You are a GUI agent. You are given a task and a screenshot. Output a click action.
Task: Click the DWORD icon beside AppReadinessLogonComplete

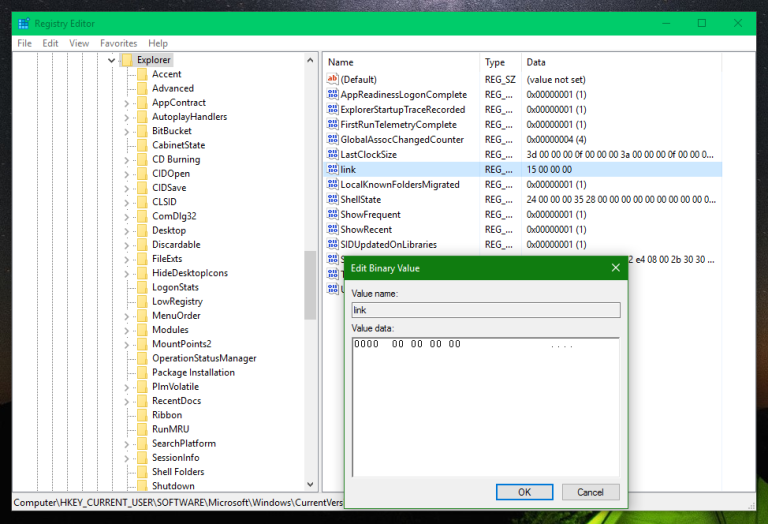click(x=333, y=94)
